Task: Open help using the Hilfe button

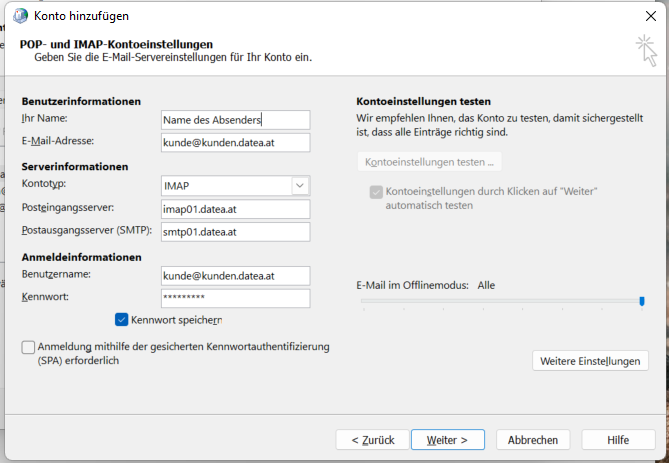Action: (618, 440)
